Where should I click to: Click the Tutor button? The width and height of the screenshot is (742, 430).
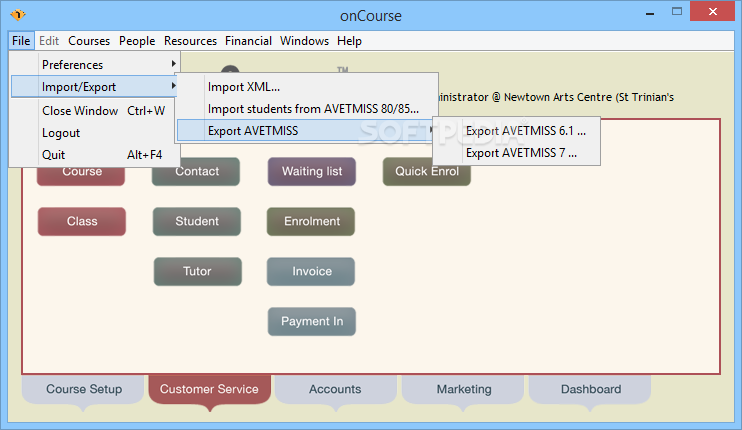(198, 272)
